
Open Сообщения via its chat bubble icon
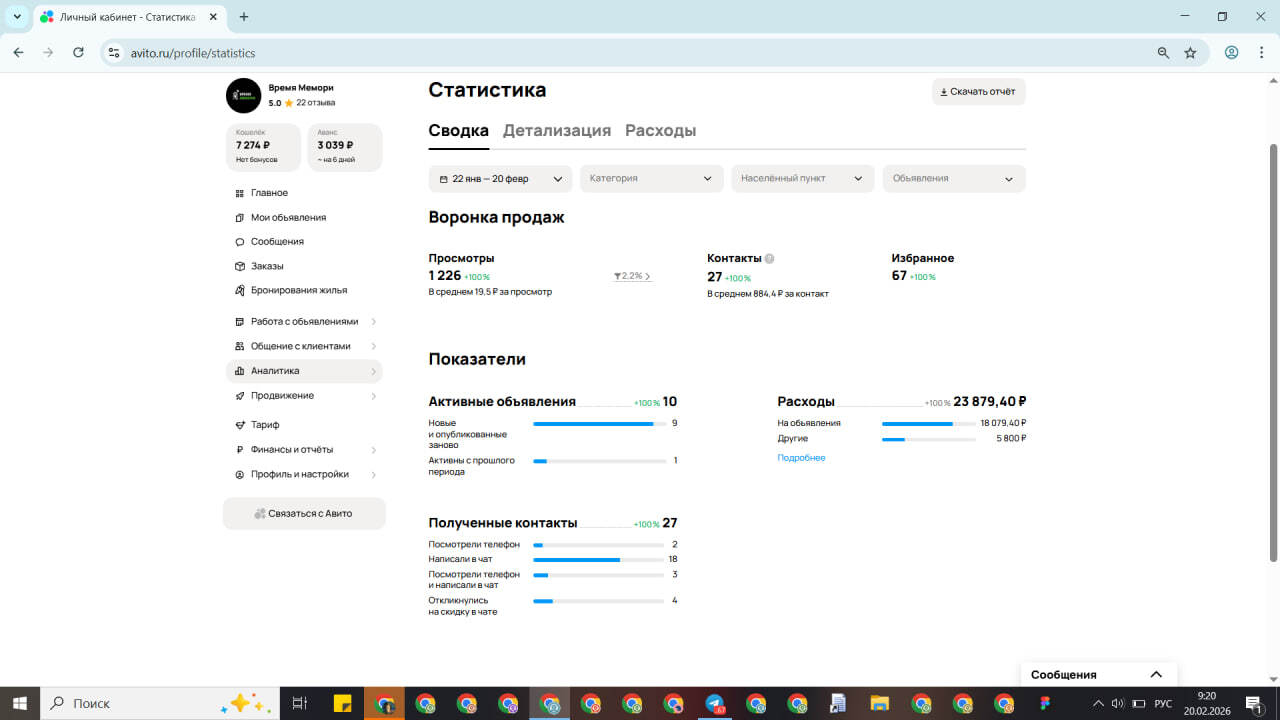point(239,242)
